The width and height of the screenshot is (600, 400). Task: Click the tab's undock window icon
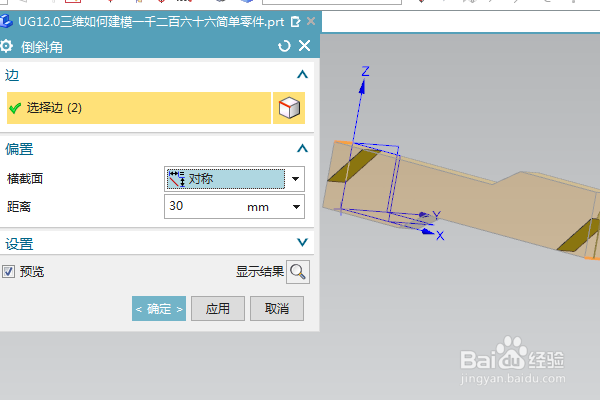[295, 22]
